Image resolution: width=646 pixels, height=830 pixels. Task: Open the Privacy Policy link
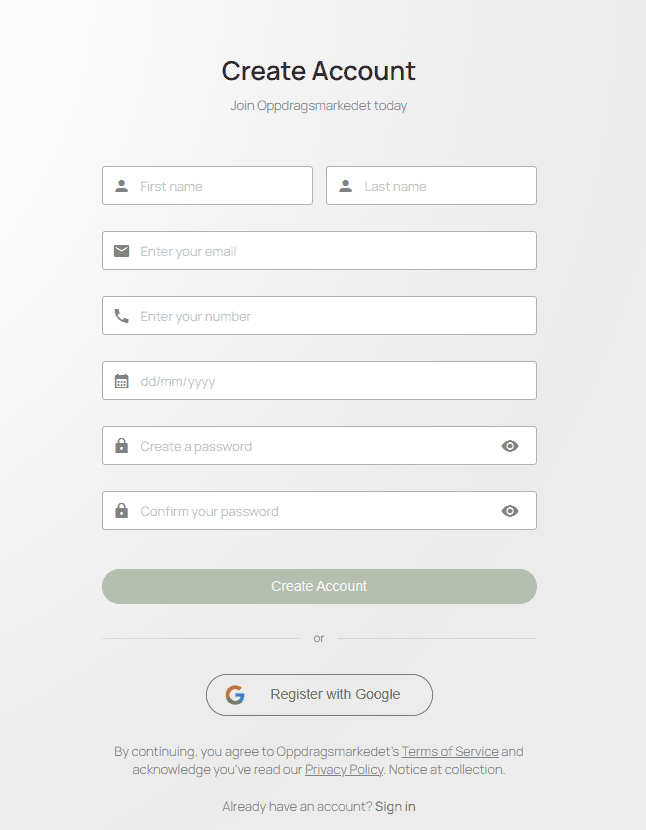coord(344,769)
